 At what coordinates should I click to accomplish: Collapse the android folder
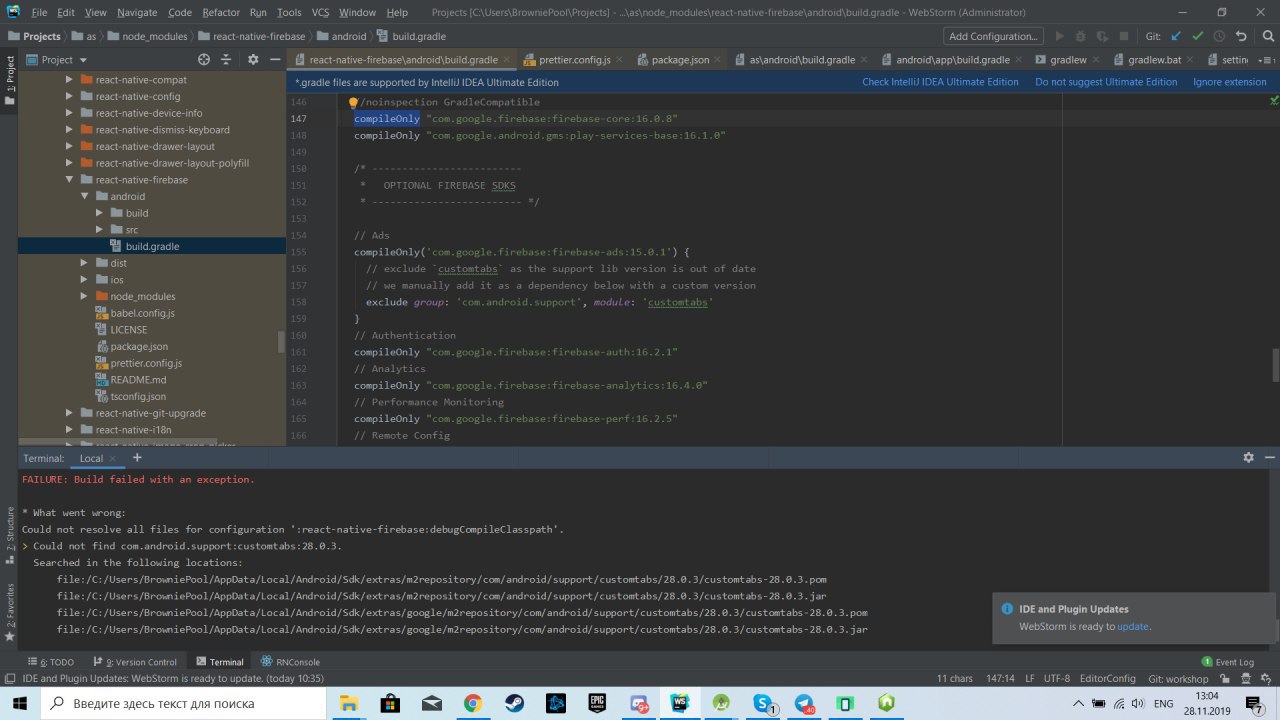point(85,197)
